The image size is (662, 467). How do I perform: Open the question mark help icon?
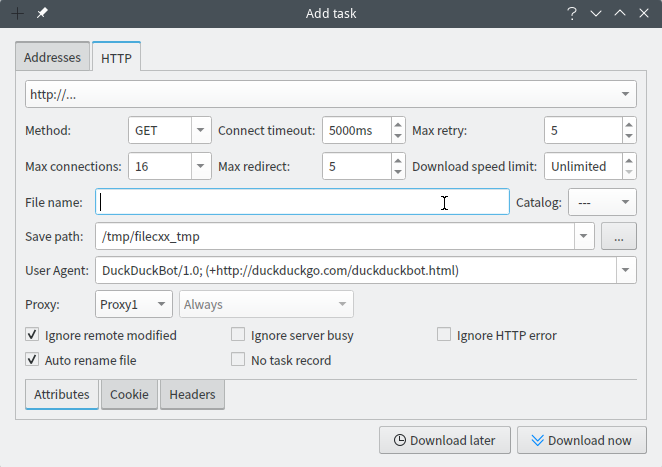pos(572,13)
